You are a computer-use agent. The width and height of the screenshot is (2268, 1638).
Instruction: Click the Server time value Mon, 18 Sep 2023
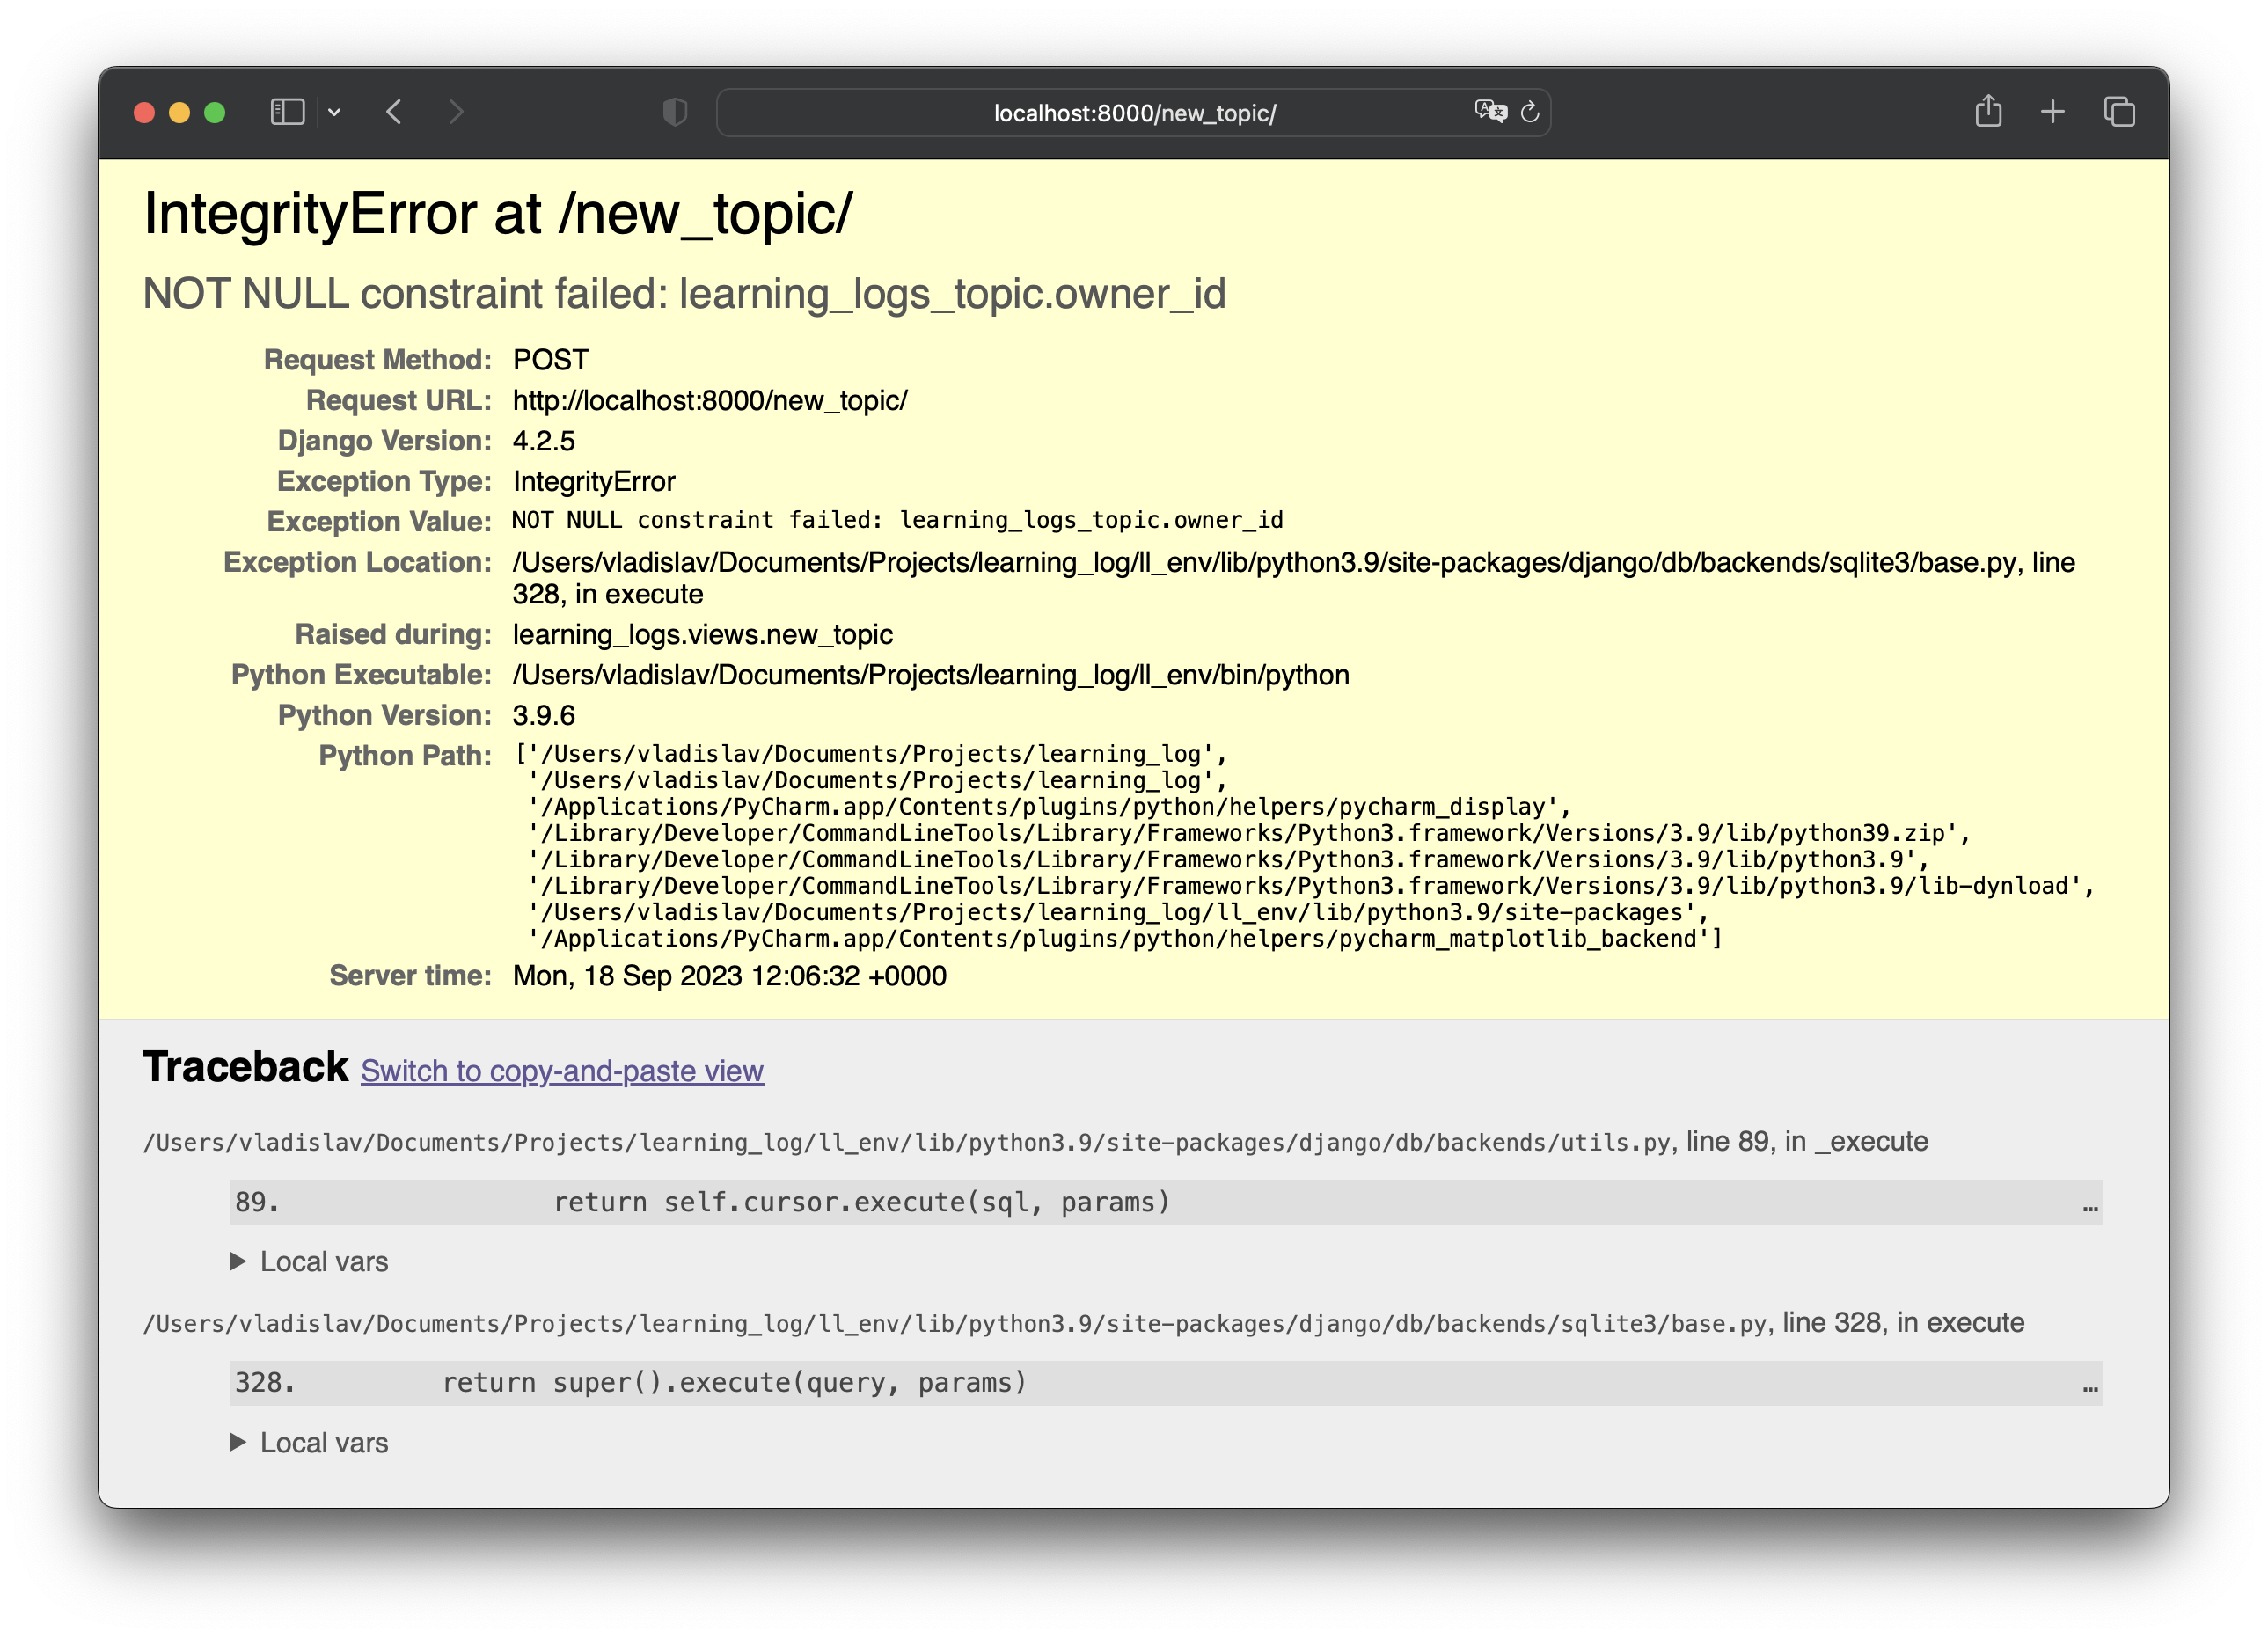coord(730,976)
